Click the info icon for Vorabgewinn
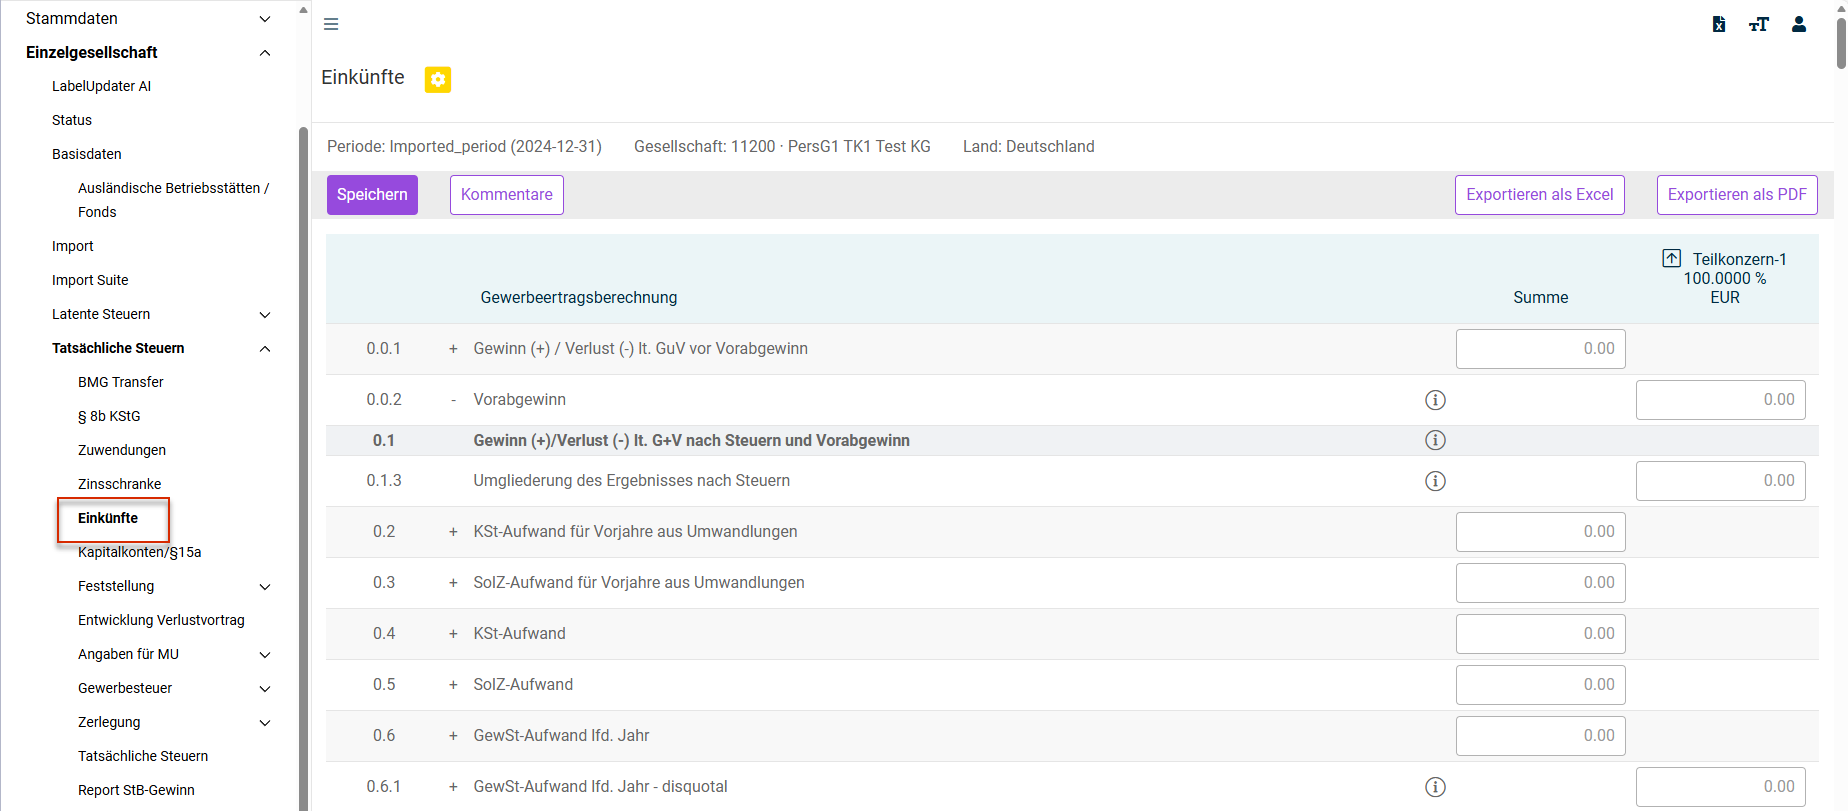 click(x=1435, y=400)
